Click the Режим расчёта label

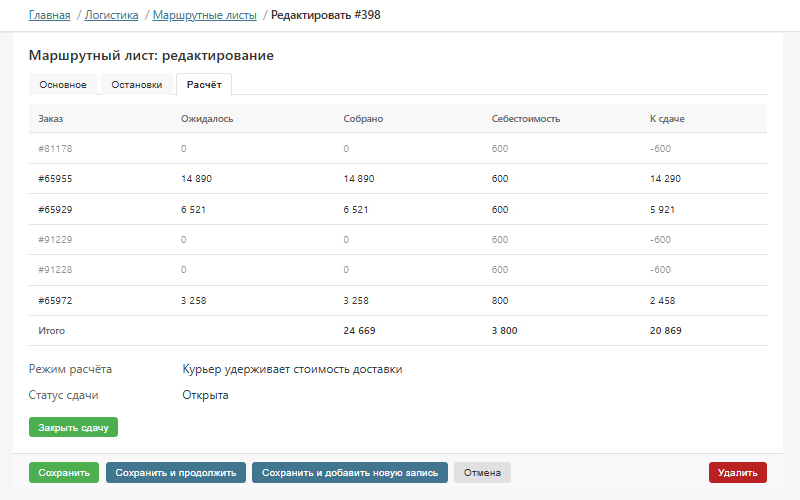point(70,369)
